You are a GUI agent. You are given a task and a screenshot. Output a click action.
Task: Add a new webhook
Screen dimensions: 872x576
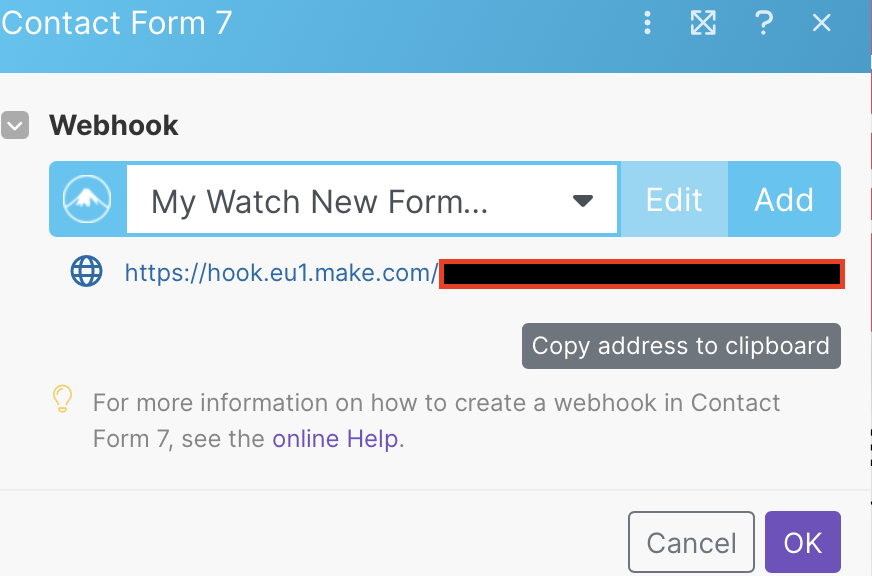[784, 200]
